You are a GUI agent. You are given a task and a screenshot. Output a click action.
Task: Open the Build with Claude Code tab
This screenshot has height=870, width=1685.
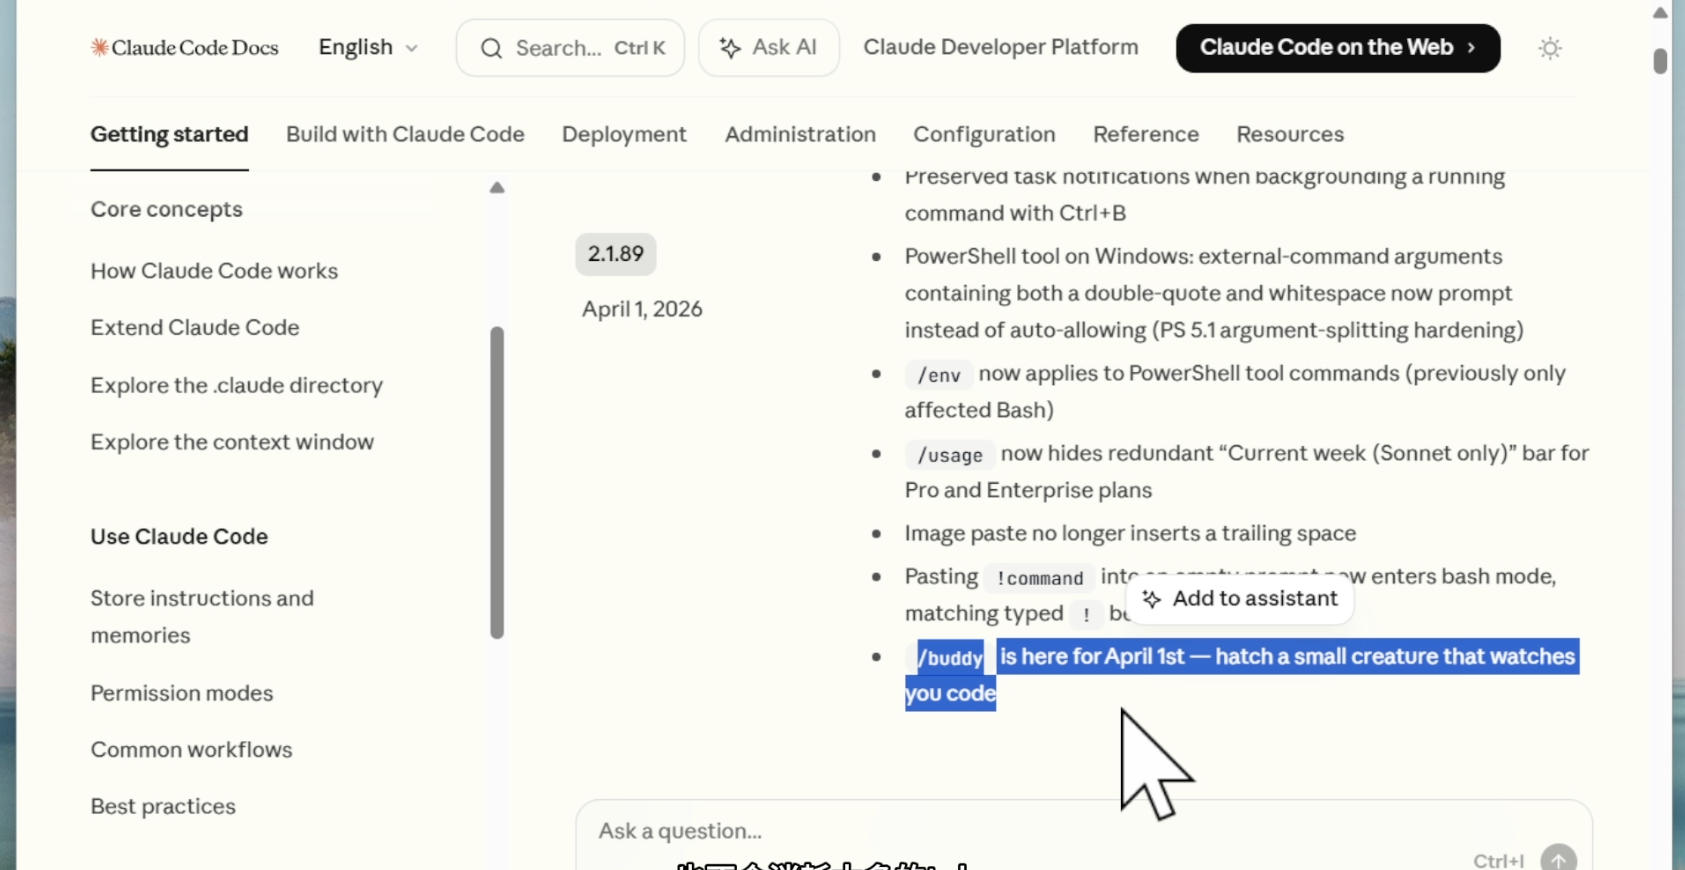click(x=405, y=134)
